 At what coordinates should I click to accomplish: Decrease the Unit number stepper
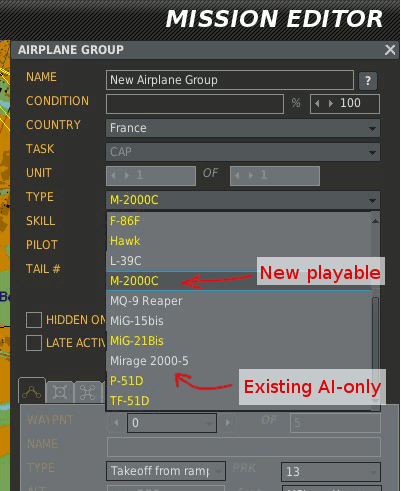(113, 175)
